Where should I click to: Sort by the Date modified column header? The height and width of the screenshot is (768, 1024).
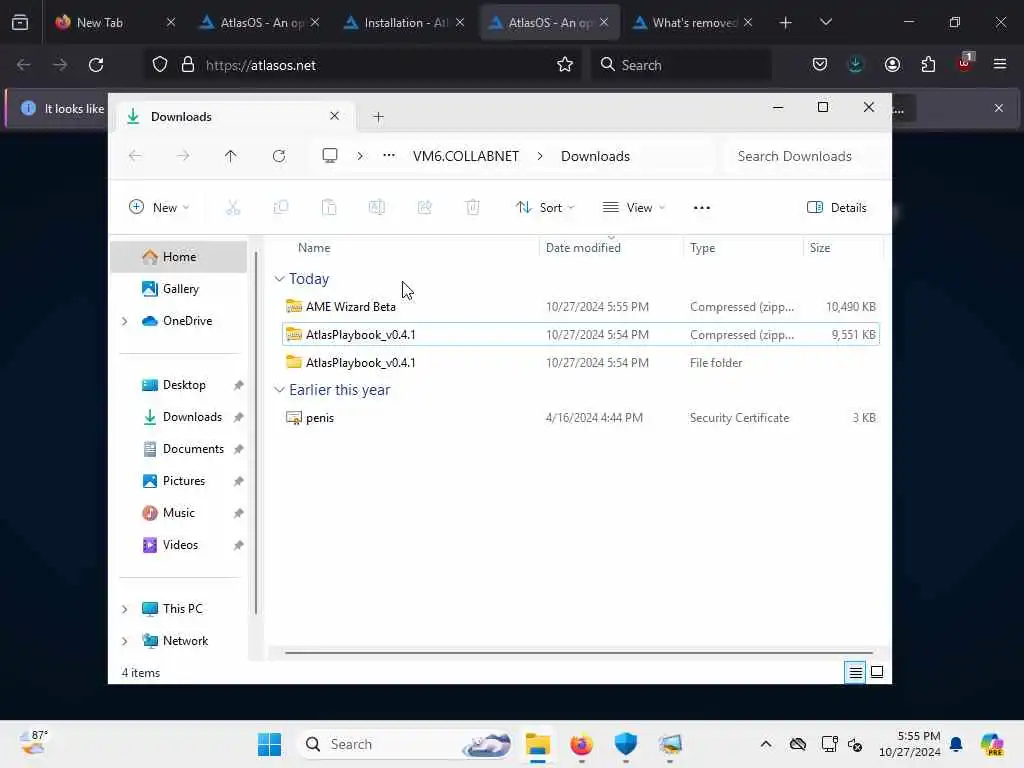coord(611,248)
